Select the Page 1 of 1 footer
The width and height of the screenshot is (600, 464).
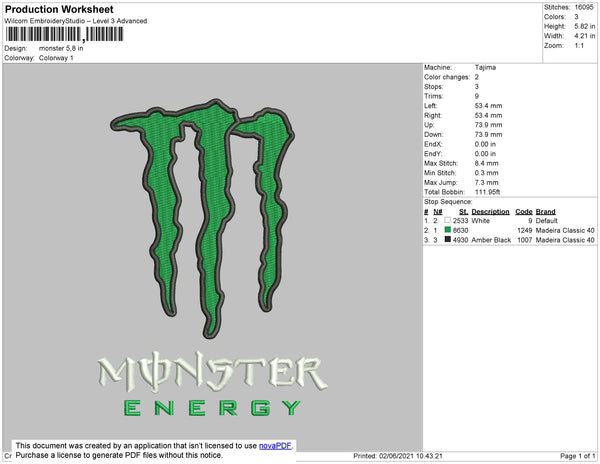tap(577, 456)
